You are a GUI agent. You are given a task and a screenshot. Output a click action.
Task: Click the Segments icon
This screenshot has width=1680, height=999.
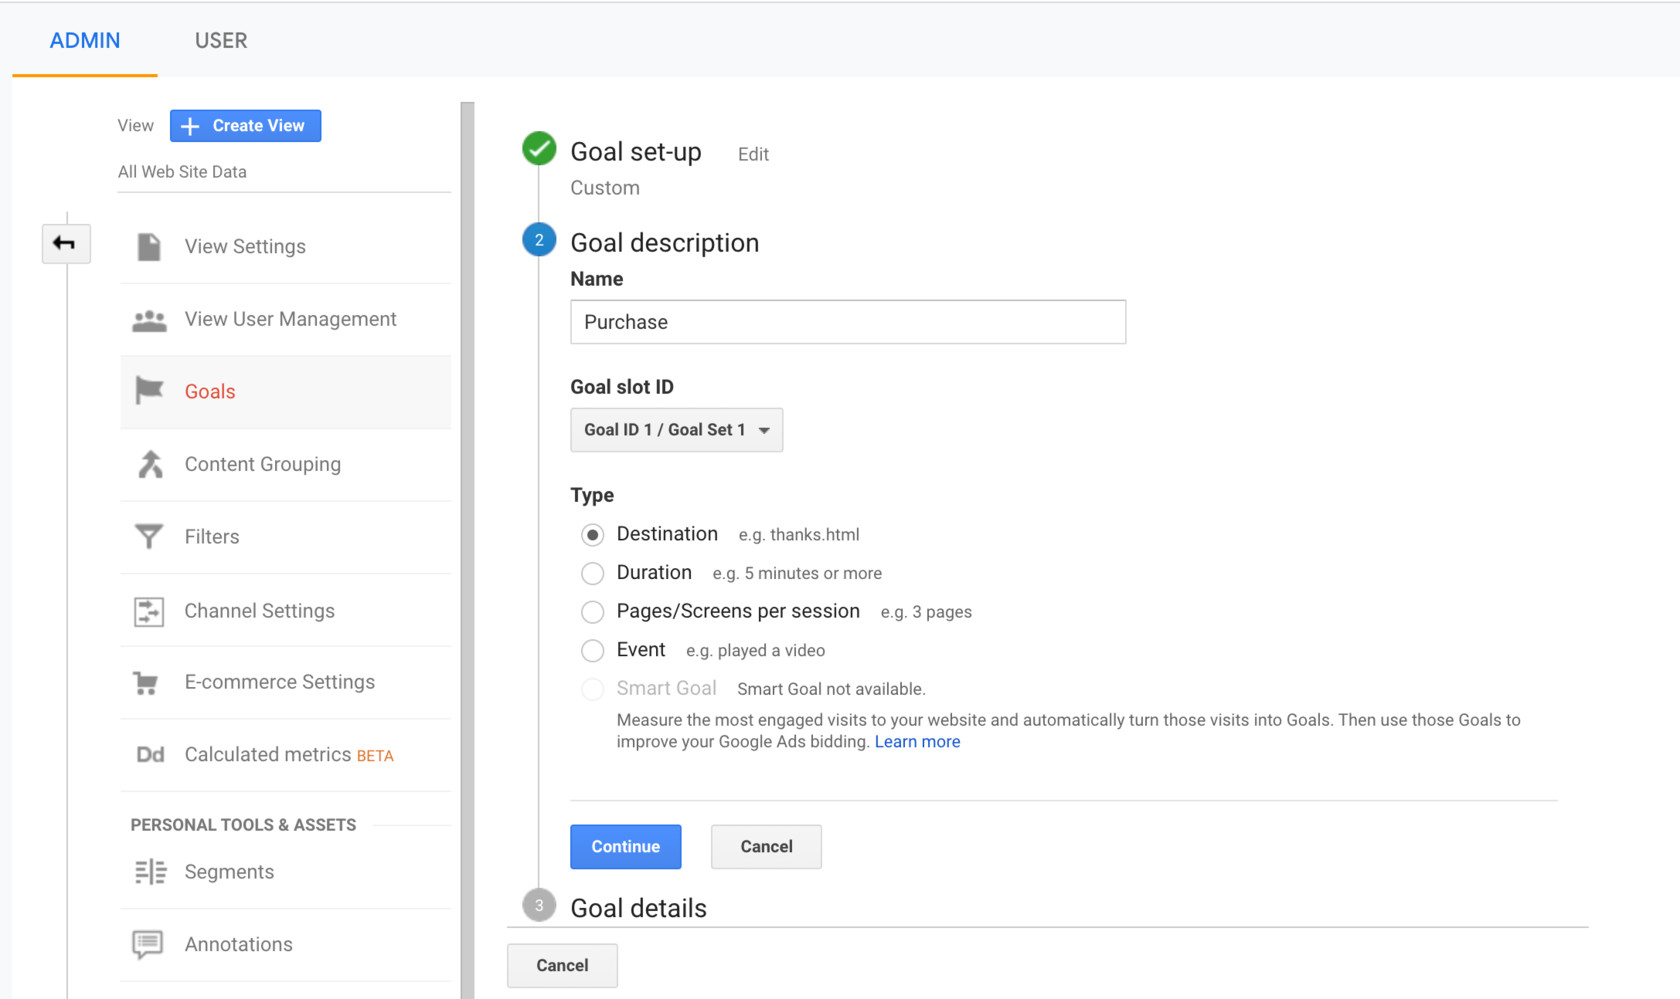[150, 872]
